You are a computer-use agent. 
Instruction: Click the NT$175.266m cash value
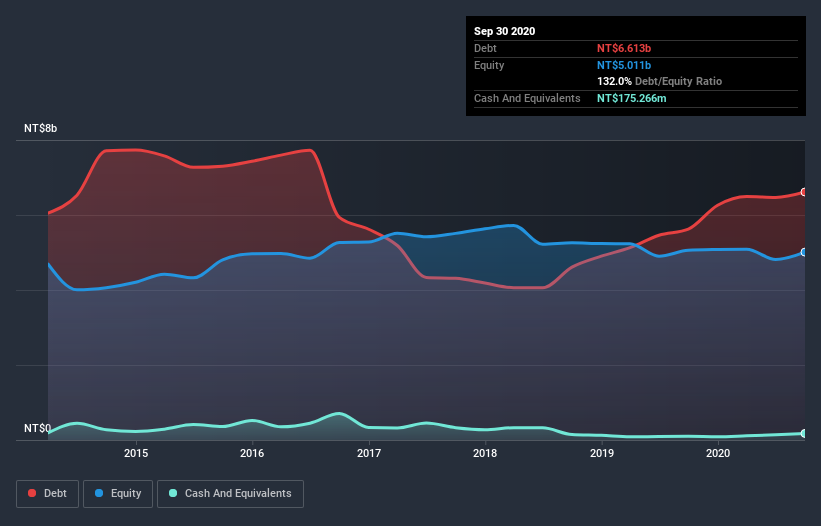(631, 98)
